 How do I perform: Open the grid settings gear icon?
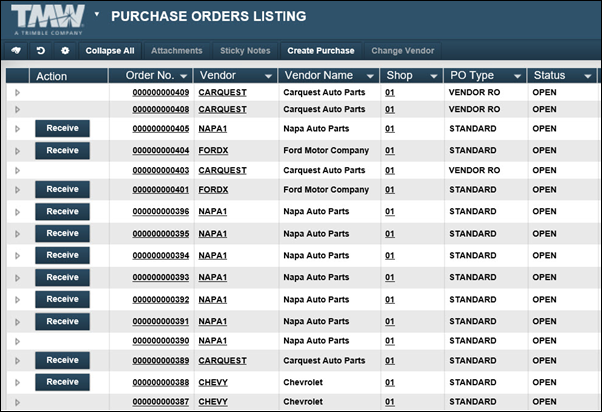point(65,50)
